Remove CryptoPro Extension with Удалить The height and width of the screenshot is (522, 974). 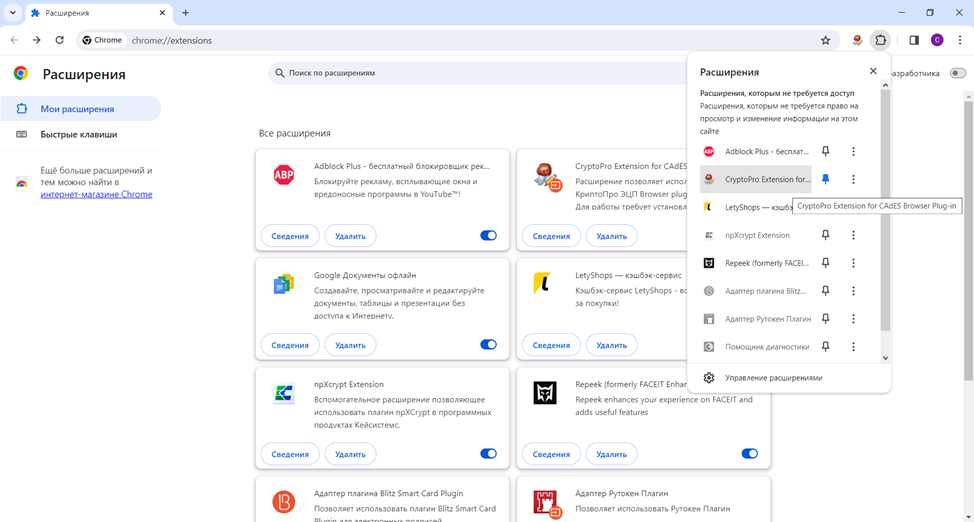[611, 236]
